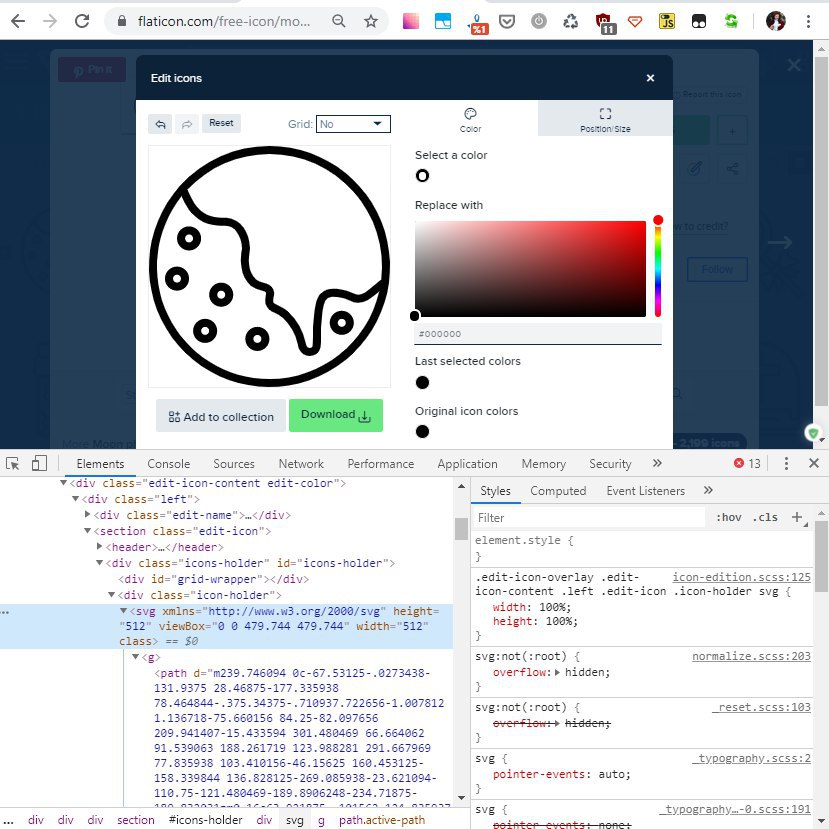Image resolution: width=829 pixels, height=829 pixels.
Task: Click the red diamond extension icon
Action: pos(634,22)
